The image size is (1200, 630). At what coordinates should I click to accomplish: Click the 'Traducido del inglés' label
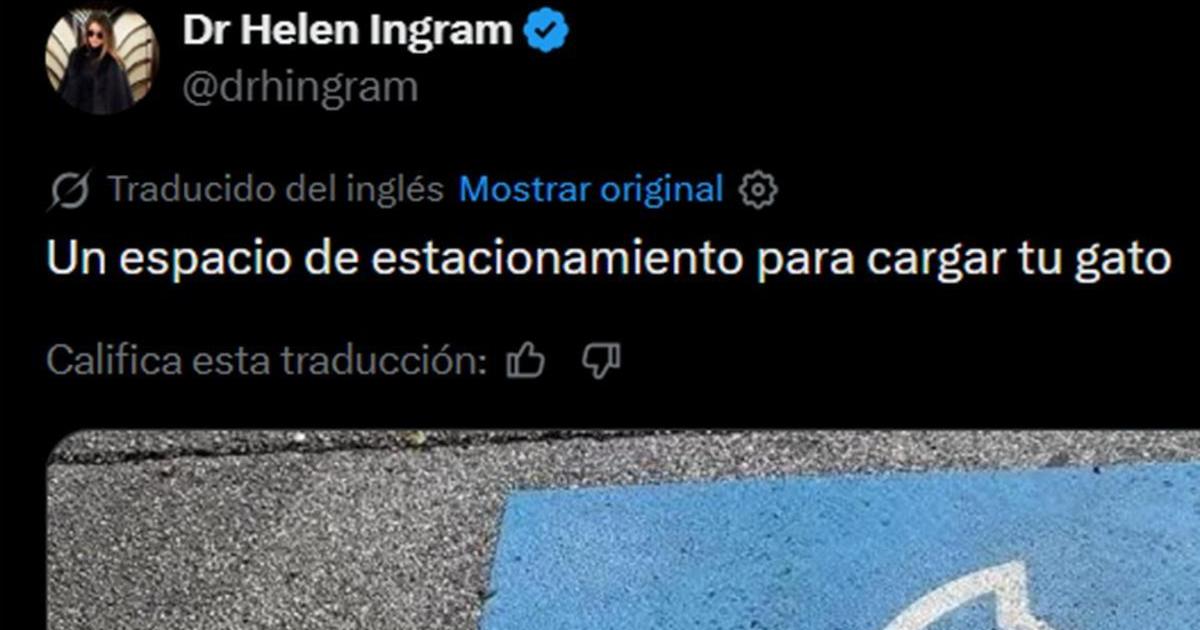point(275,188)
